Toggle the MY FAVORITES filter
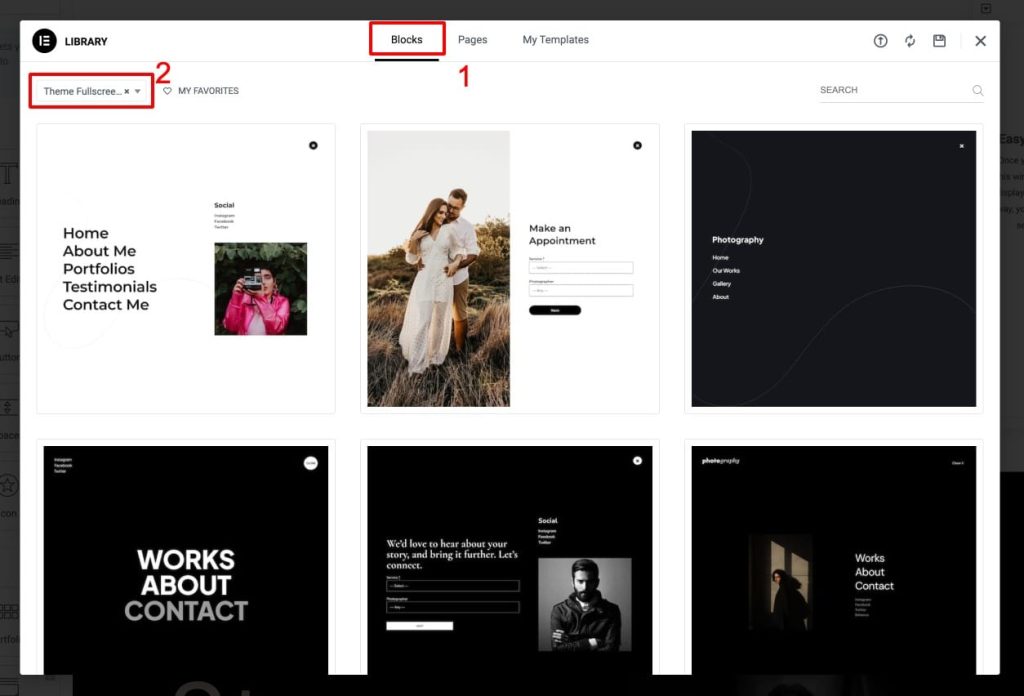This screenshot has width=1024, height=696. 203,90
